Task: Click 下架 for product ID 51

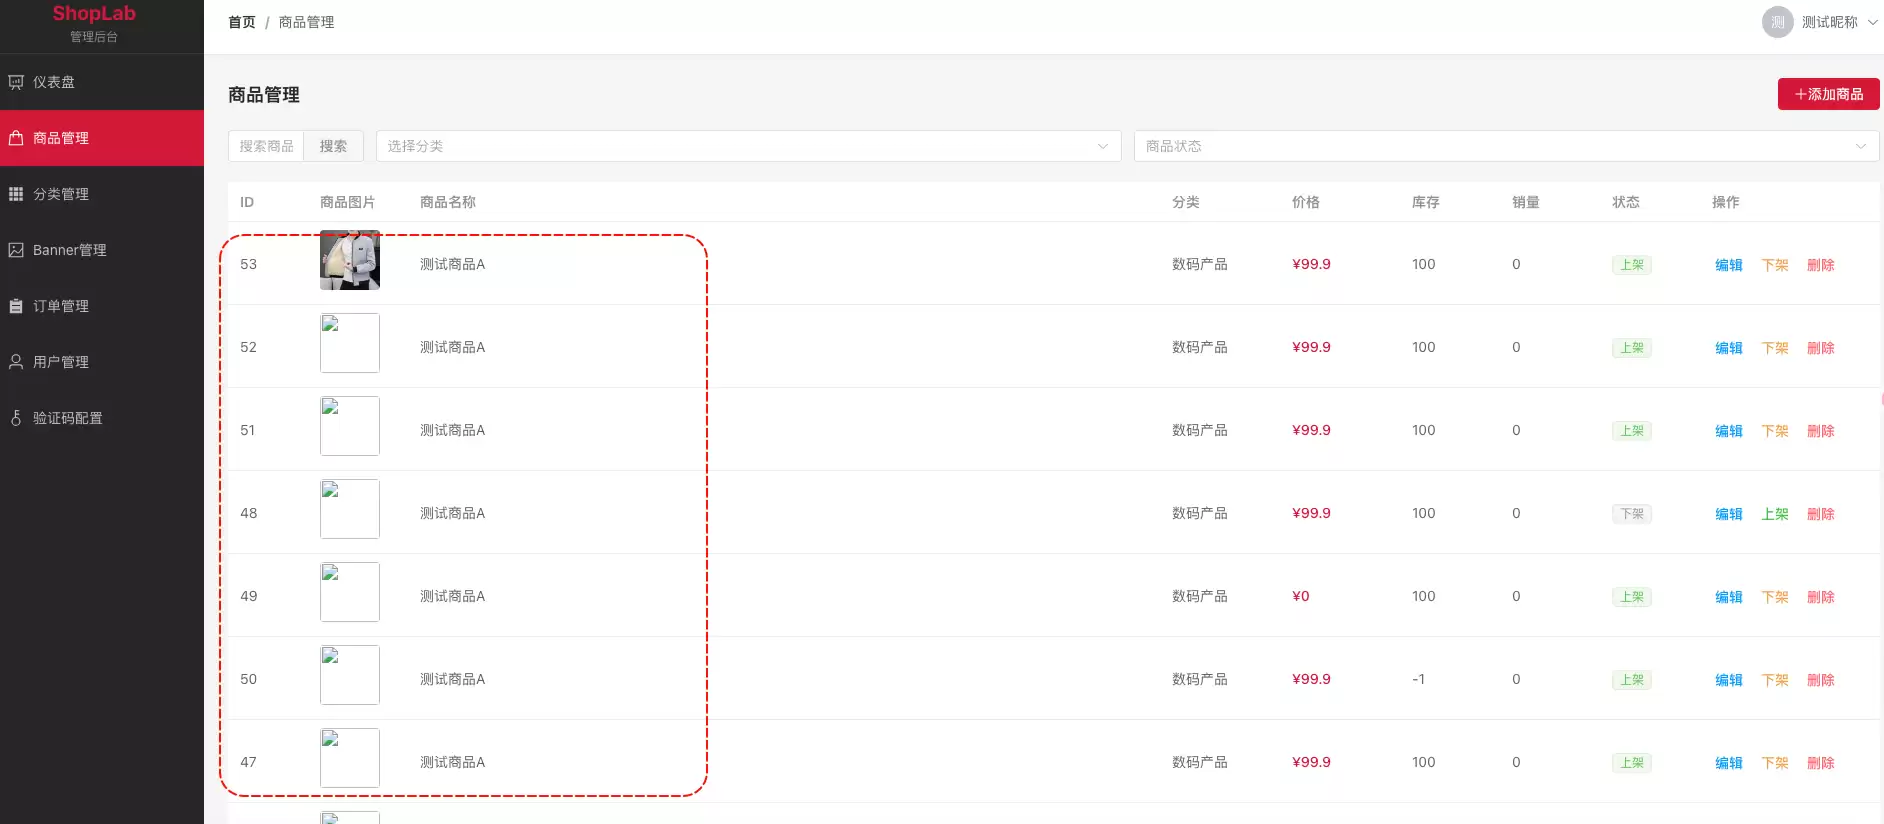Action: click(1775, 431)
